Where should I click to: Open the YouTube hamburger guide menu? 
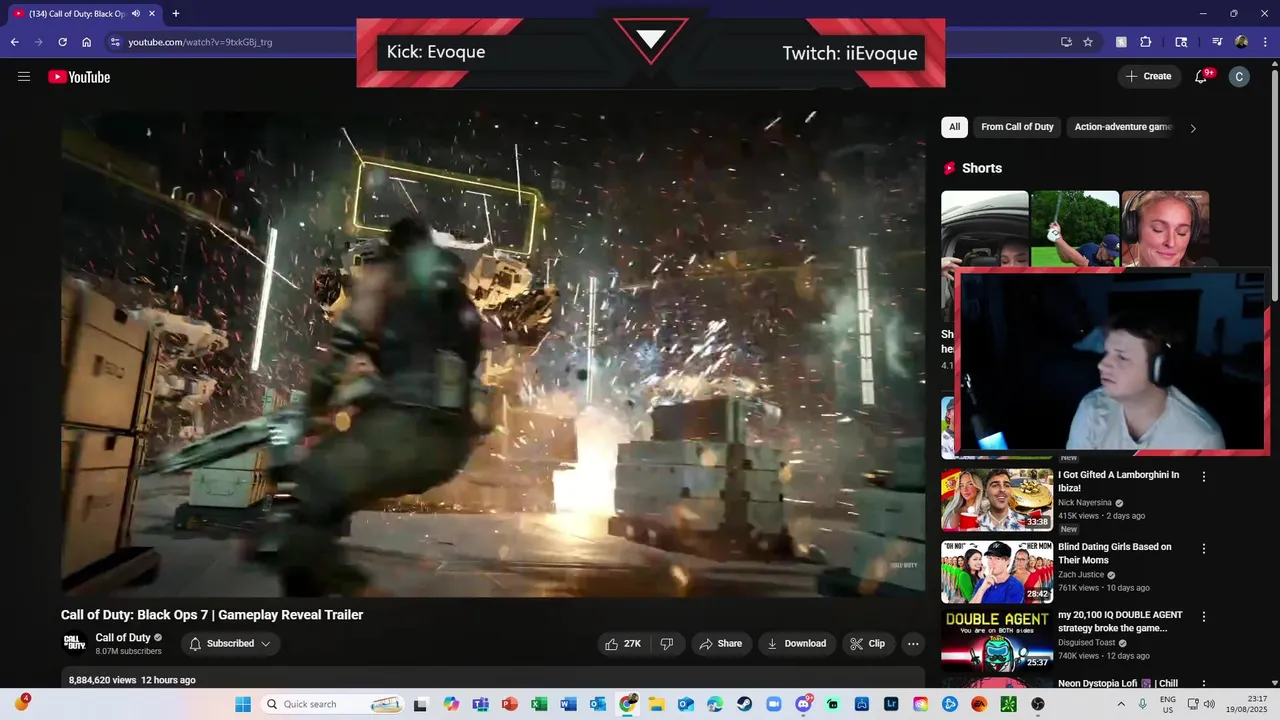[24, 76]
